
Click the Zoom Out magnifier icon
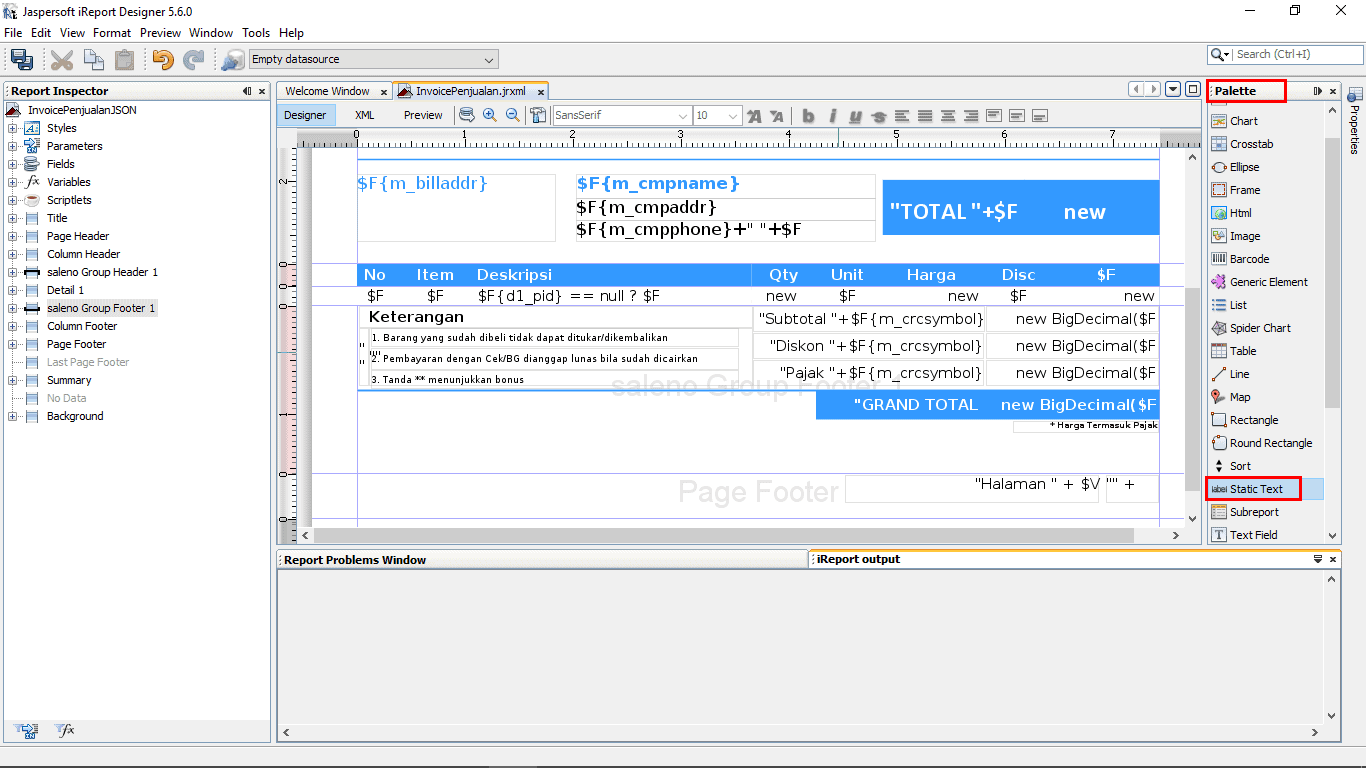click(x=513, y=115)
